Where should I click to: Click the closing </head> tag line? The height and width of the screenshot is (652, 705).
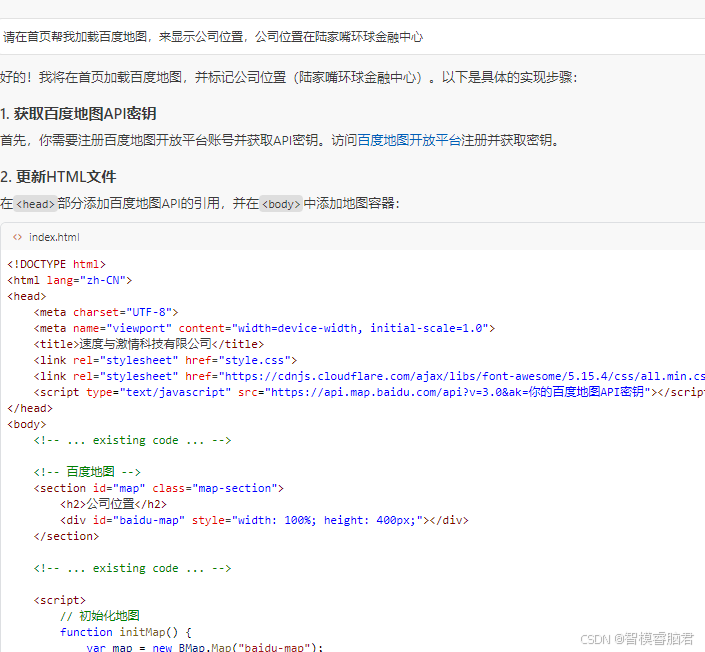coord(30,408)
